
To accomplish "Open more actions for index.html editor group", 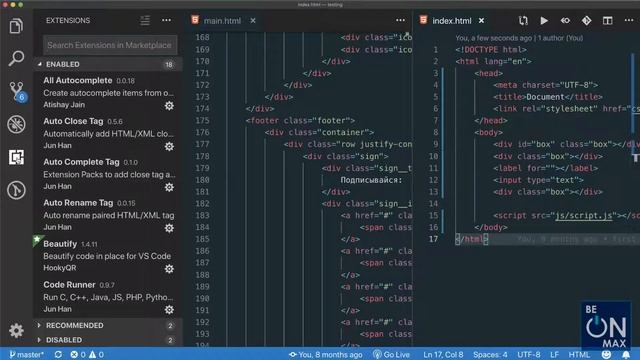I will tap(629, 20).
